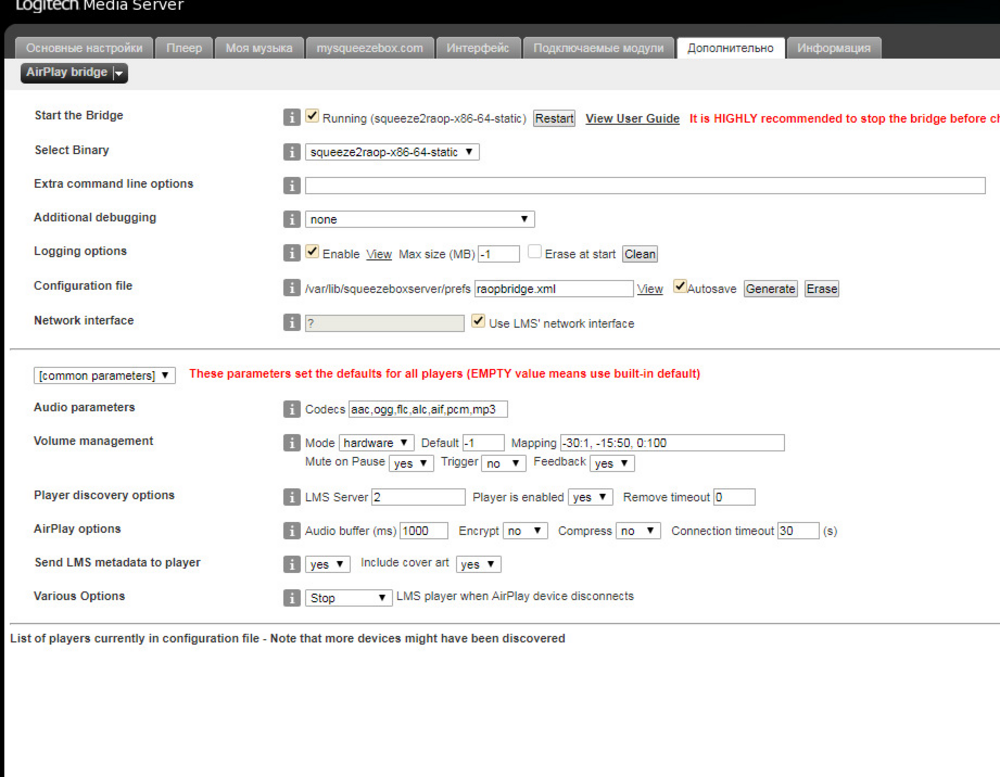The height and width of the screenshot is (777, 1000).
Task: Click the Restart button
Action: pos(554,119)
